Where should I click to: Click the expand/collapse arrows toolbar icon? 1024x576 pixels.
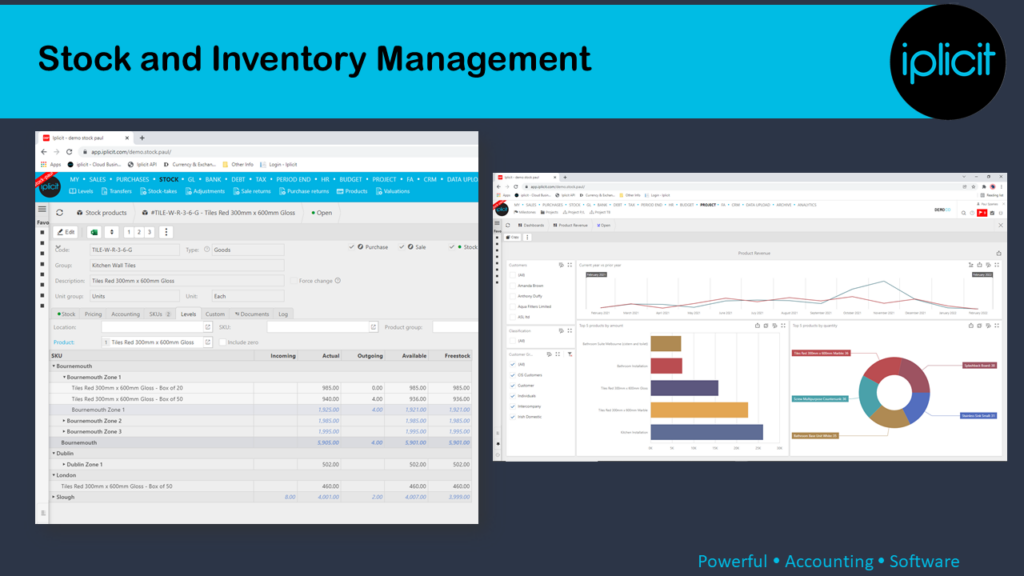(x=112, y=232)
